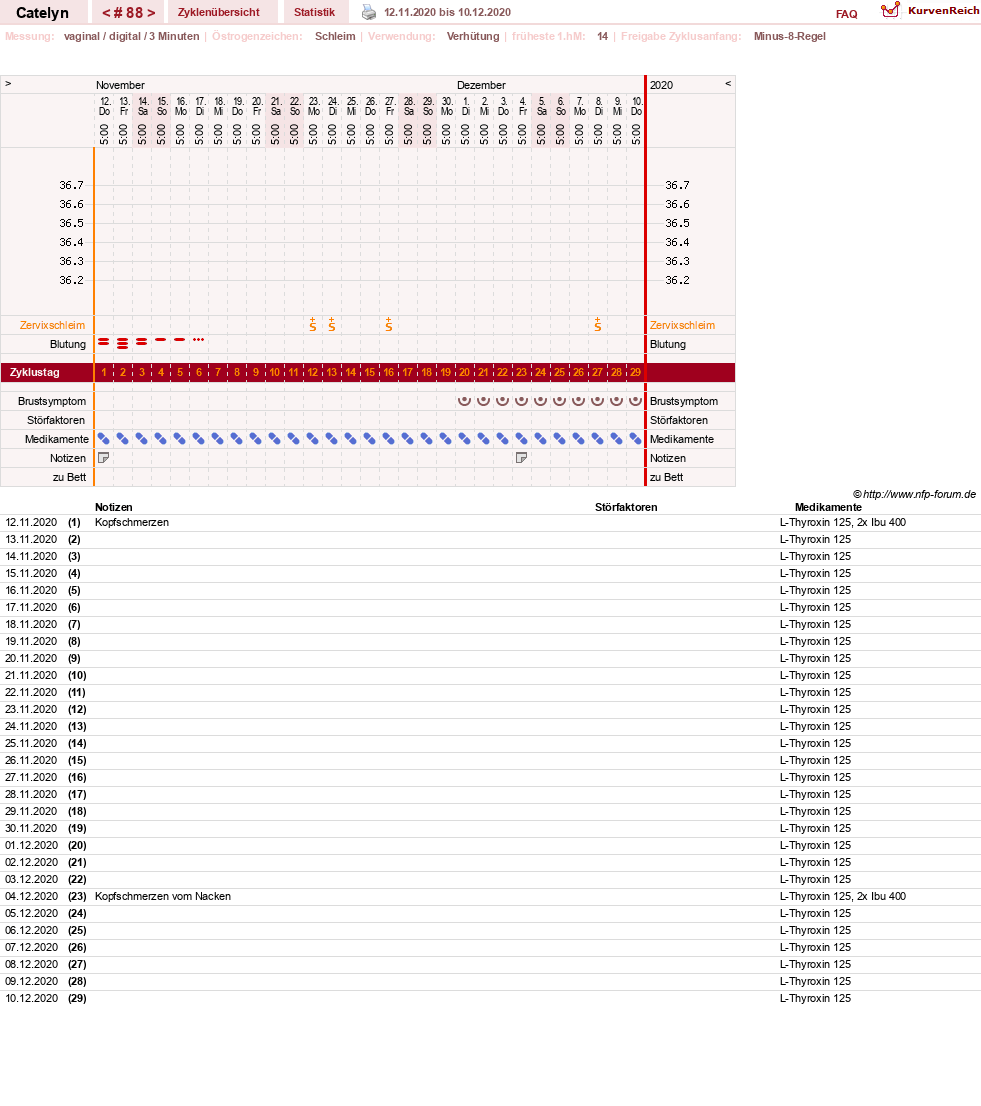
Task: Open the FAQ link
Action: (x=846, y=13)
